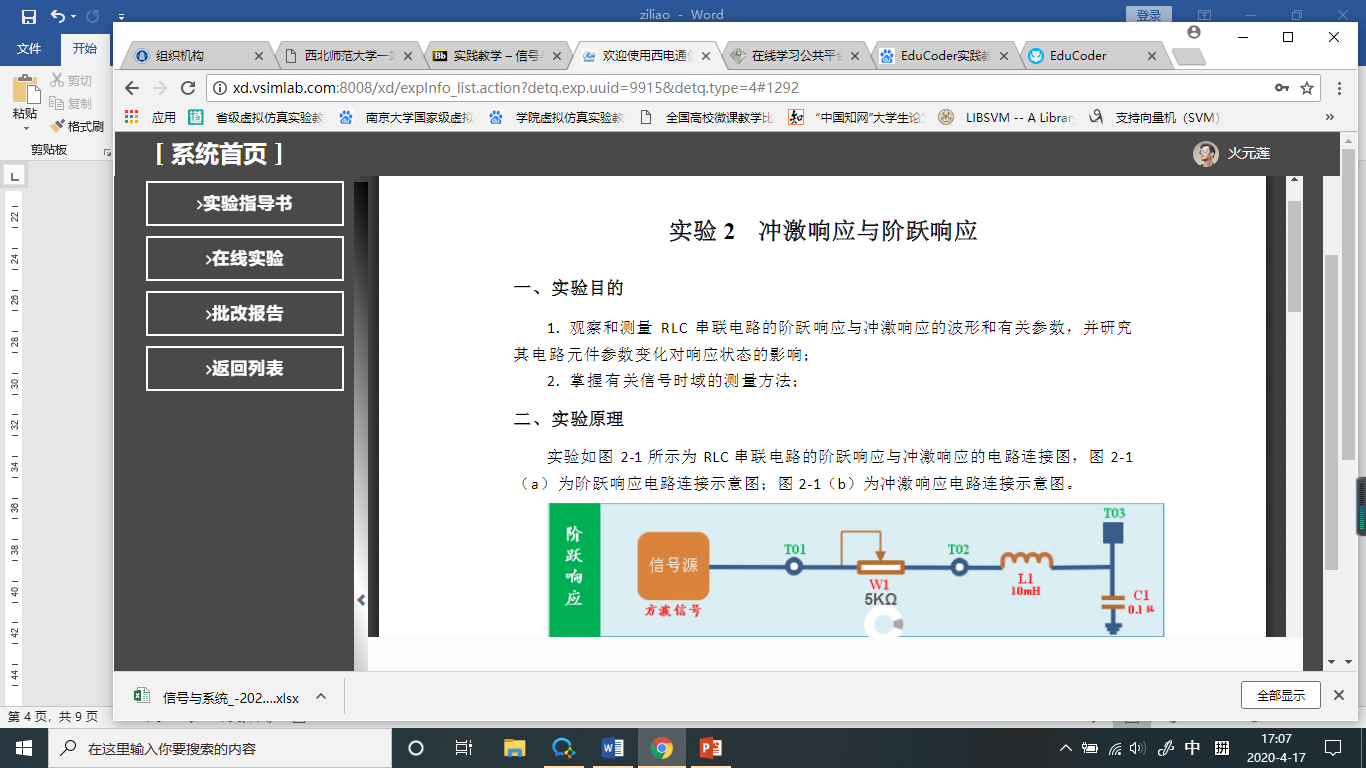Click the Format Painter (格式刷) in Word
1366x768 pixels.
pos(78,127)
